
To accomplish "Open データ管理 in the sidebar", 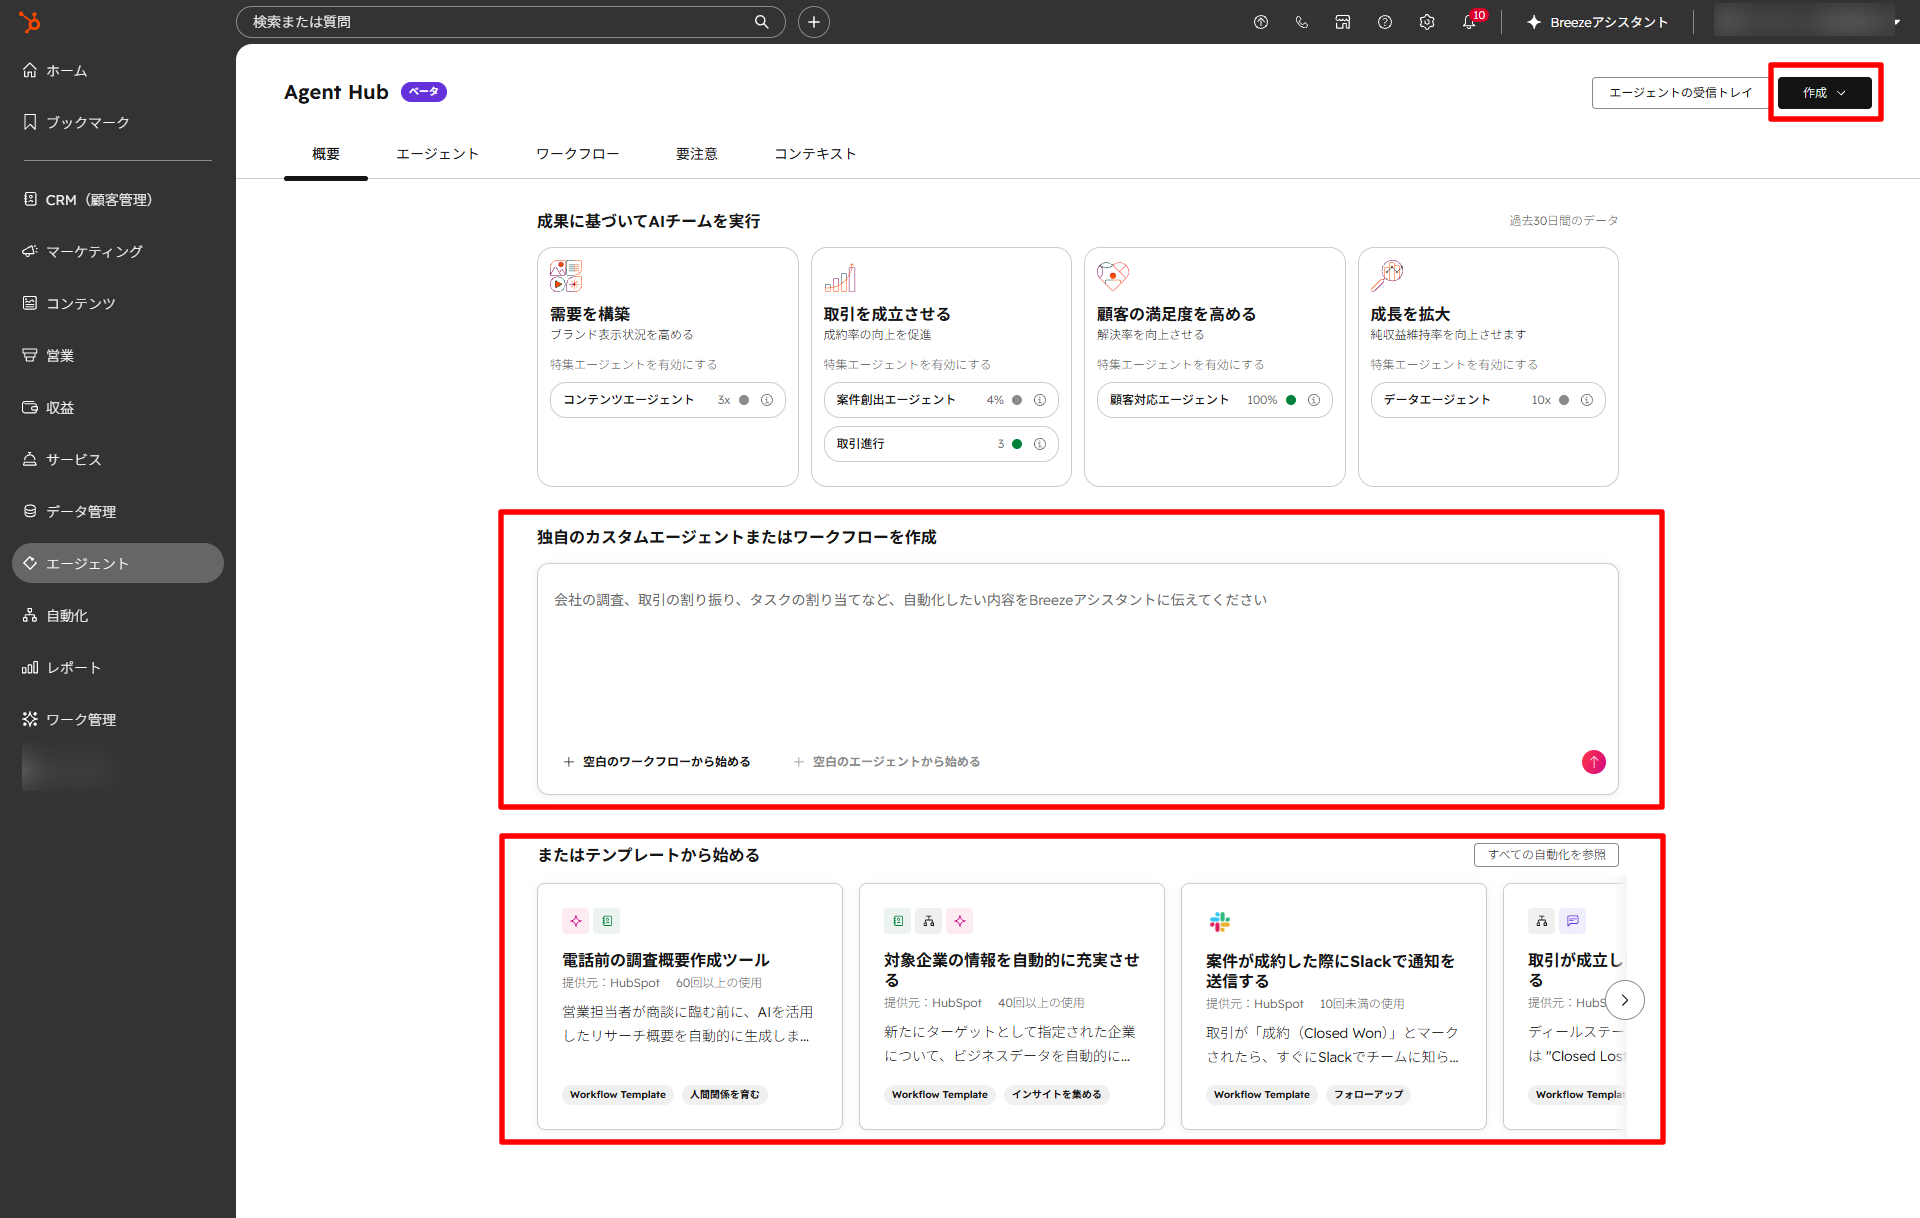I will coord(118,512).
